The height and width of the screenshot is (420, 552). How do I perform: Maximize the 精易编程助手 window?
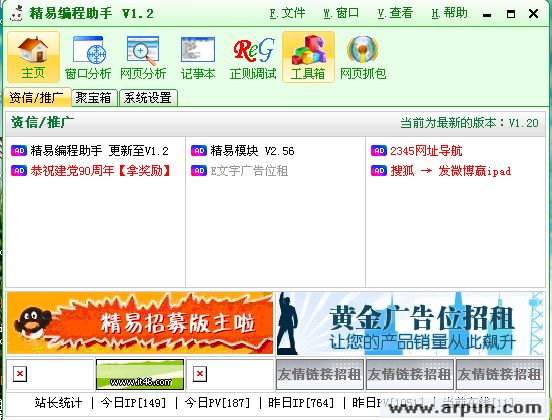click(510, 14)
